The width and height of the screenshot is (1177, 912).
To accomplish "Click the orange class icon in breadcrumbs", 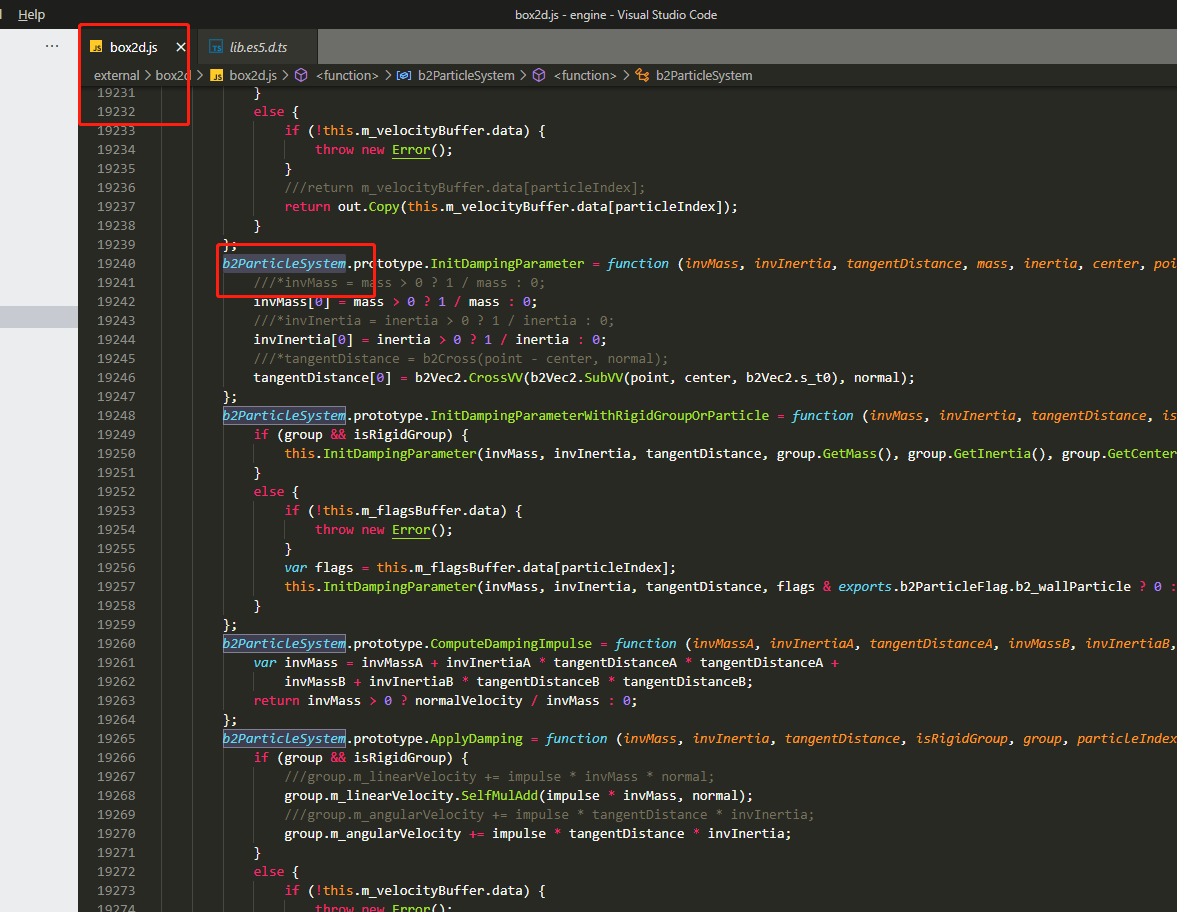I will (x=642, y=75).
